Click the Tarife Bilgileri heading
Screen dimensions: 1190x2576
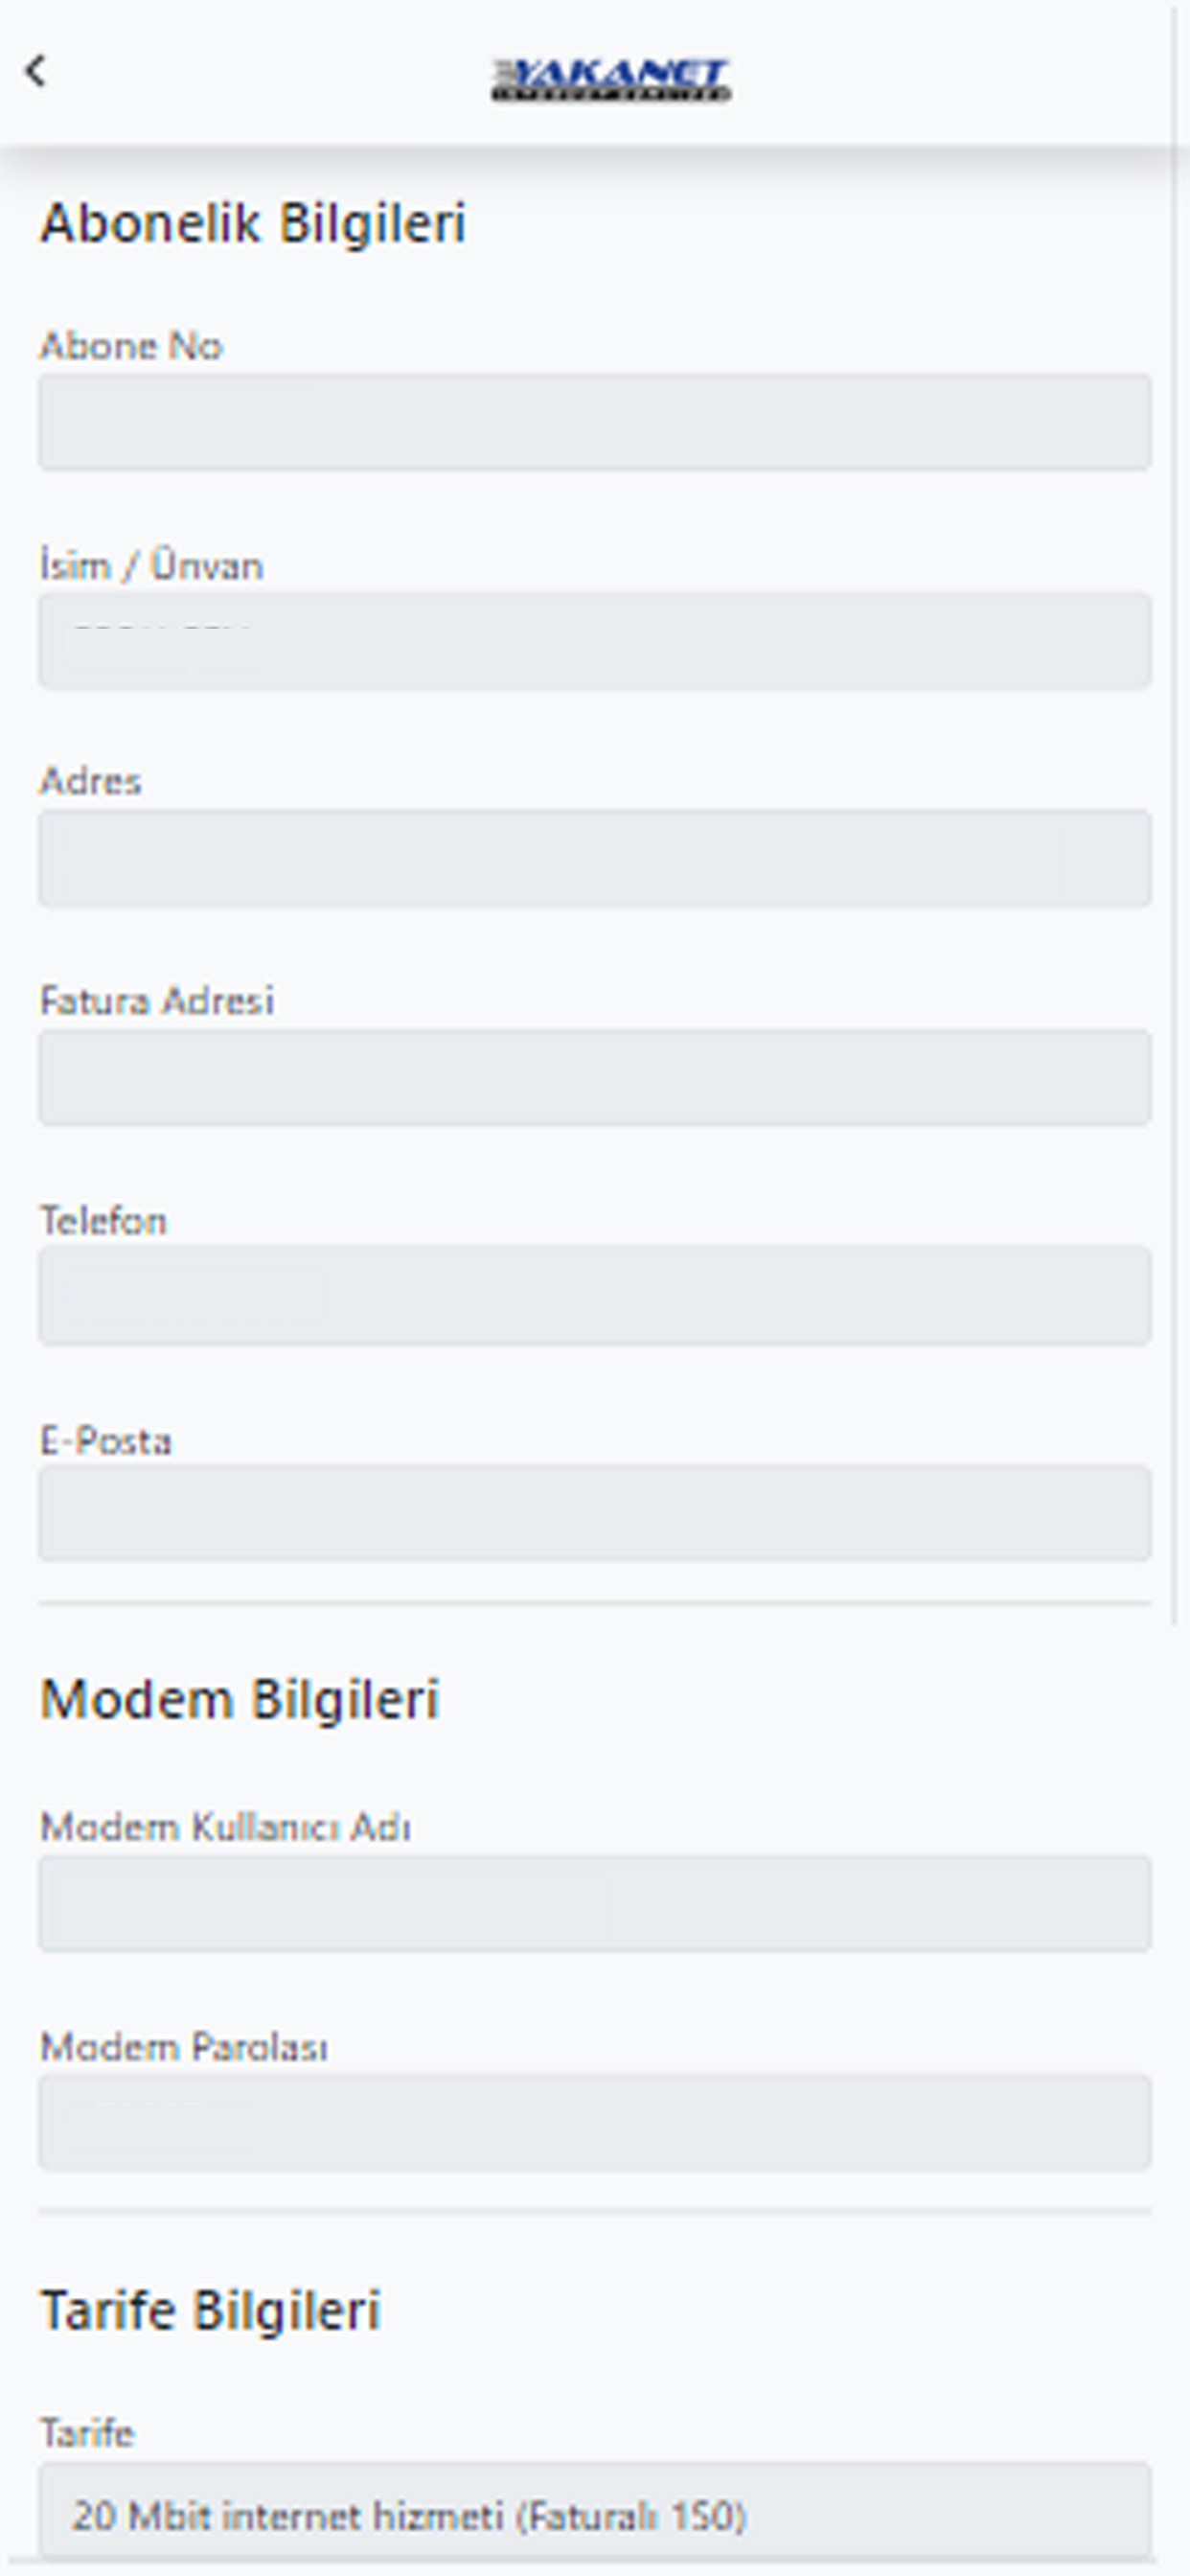(x=211, y=2310)
